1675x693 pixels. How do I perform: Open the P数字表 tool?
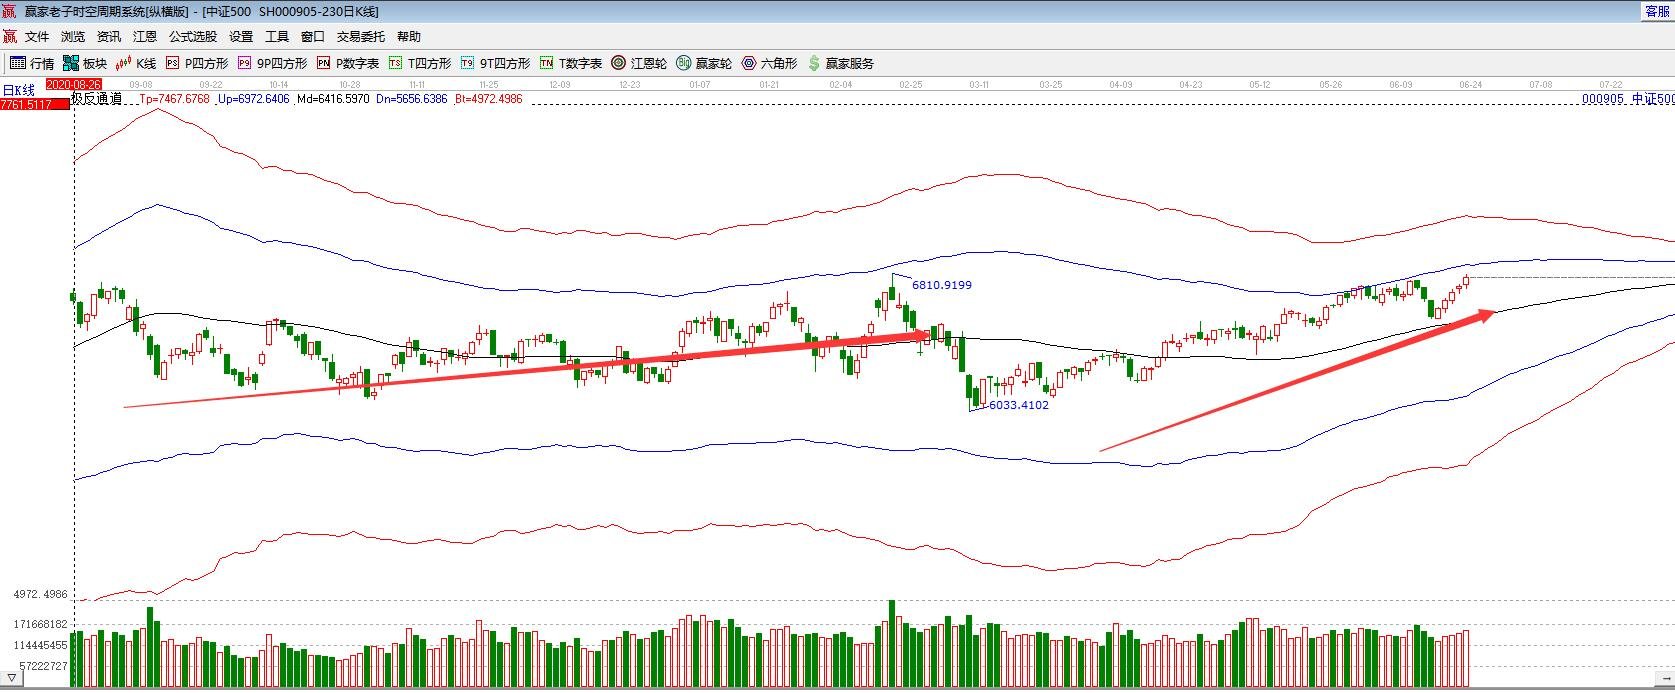pyautogui.click(x=348, y=63)
